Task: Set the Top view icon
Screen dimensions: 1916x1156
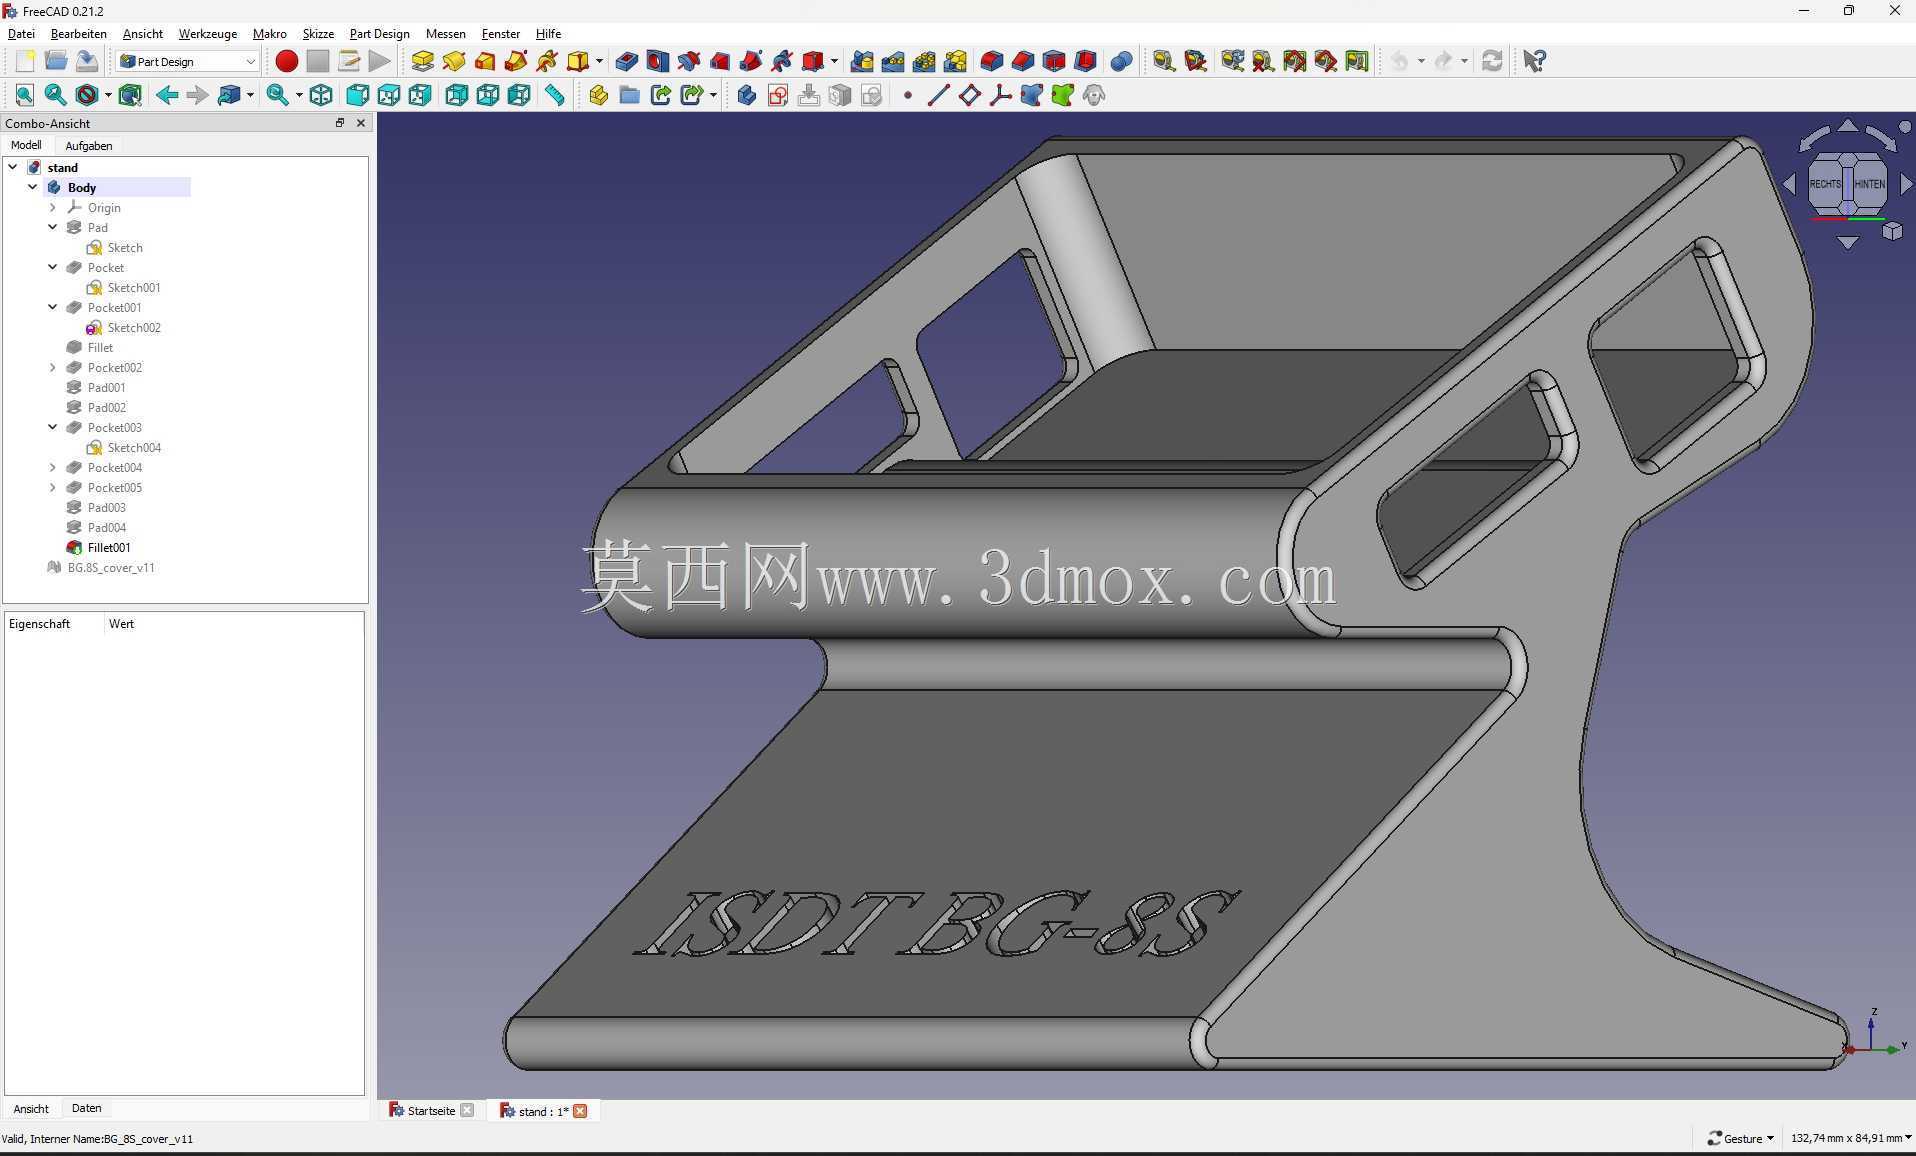Action: coord(389,95)
